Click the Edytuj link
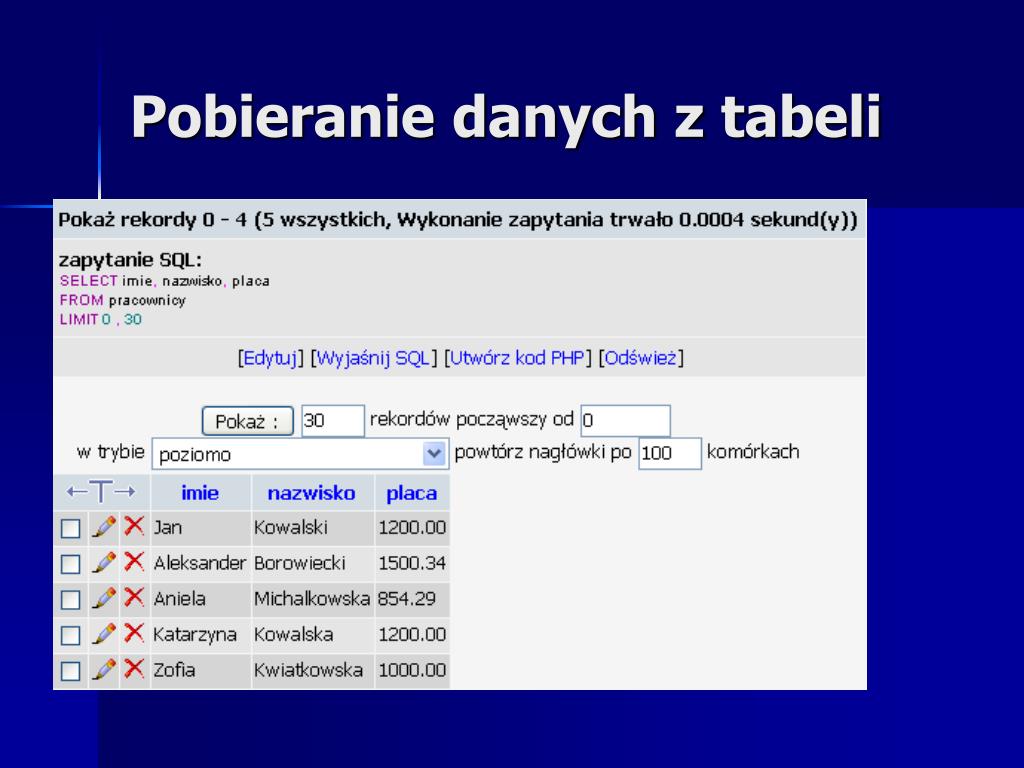 [270, 358]
